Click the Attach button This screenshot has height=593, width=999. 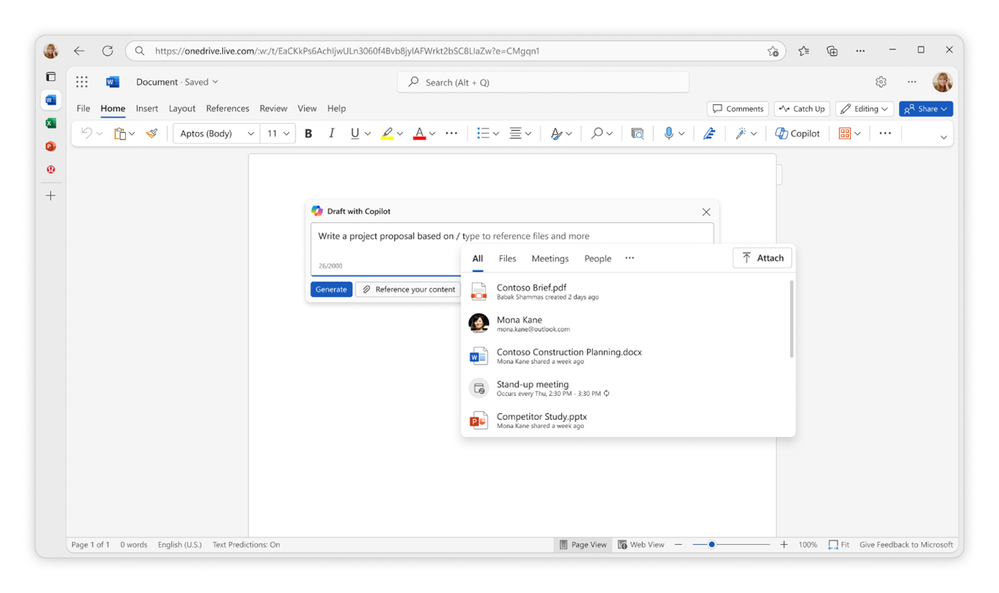click(762, 257)
